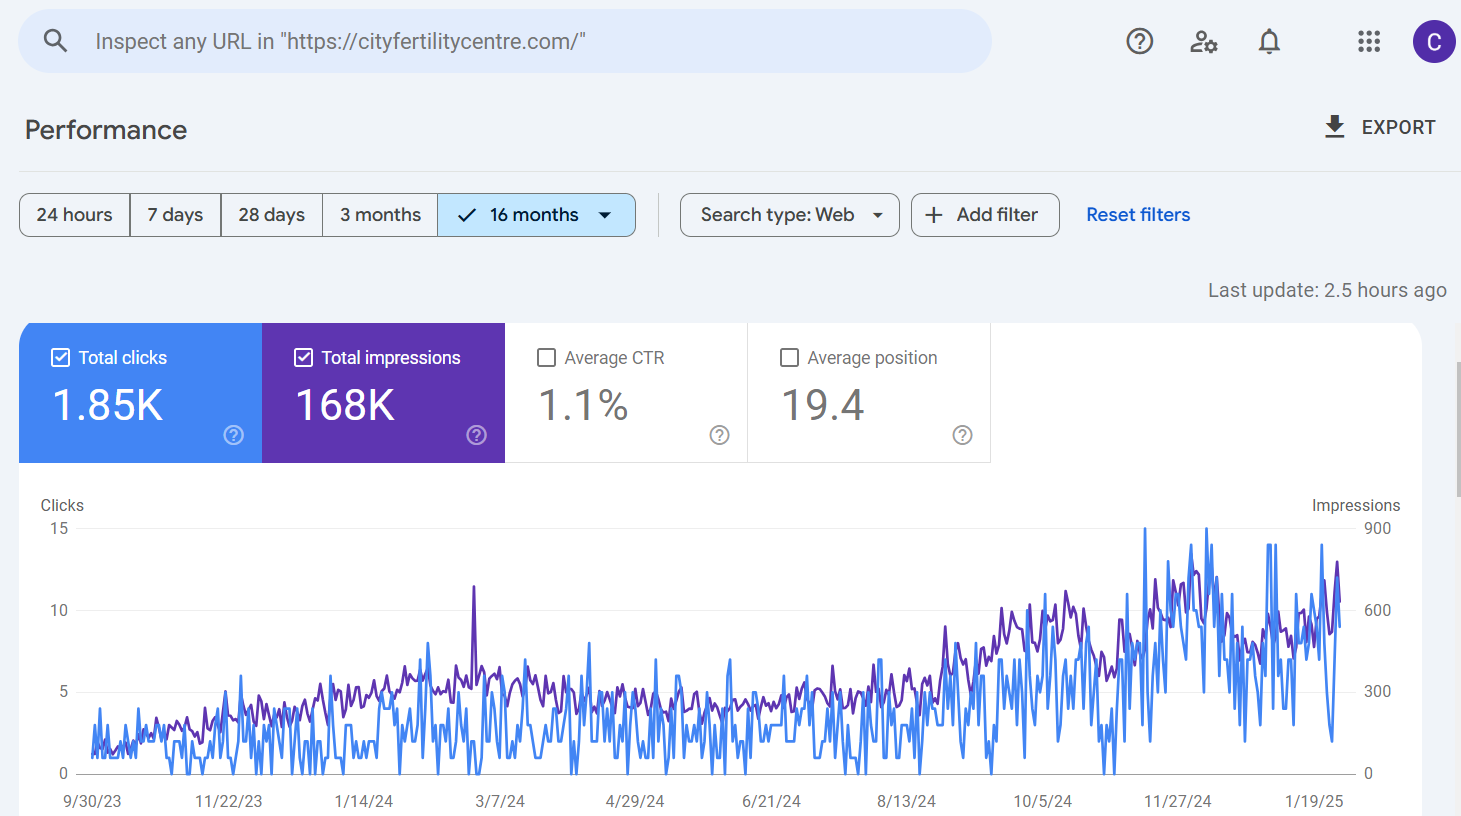Select the 3 months range
Screen dimensions: 1461x816
click(380, 215)
